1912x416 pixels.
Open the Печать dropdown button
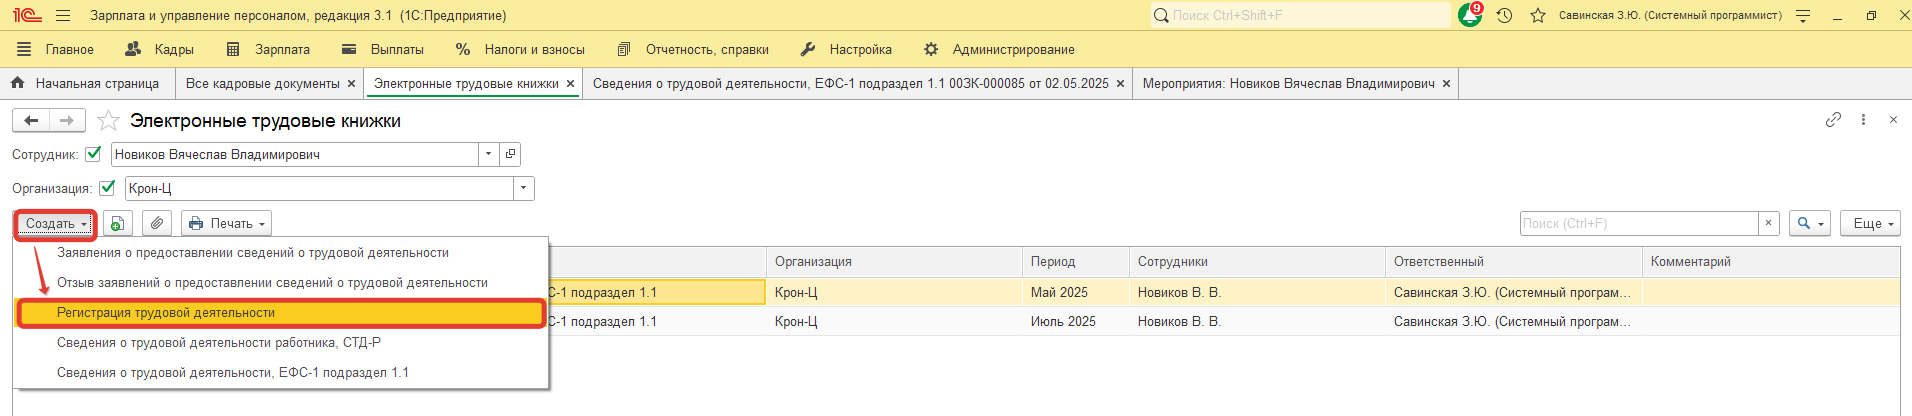tap(227, 223)
